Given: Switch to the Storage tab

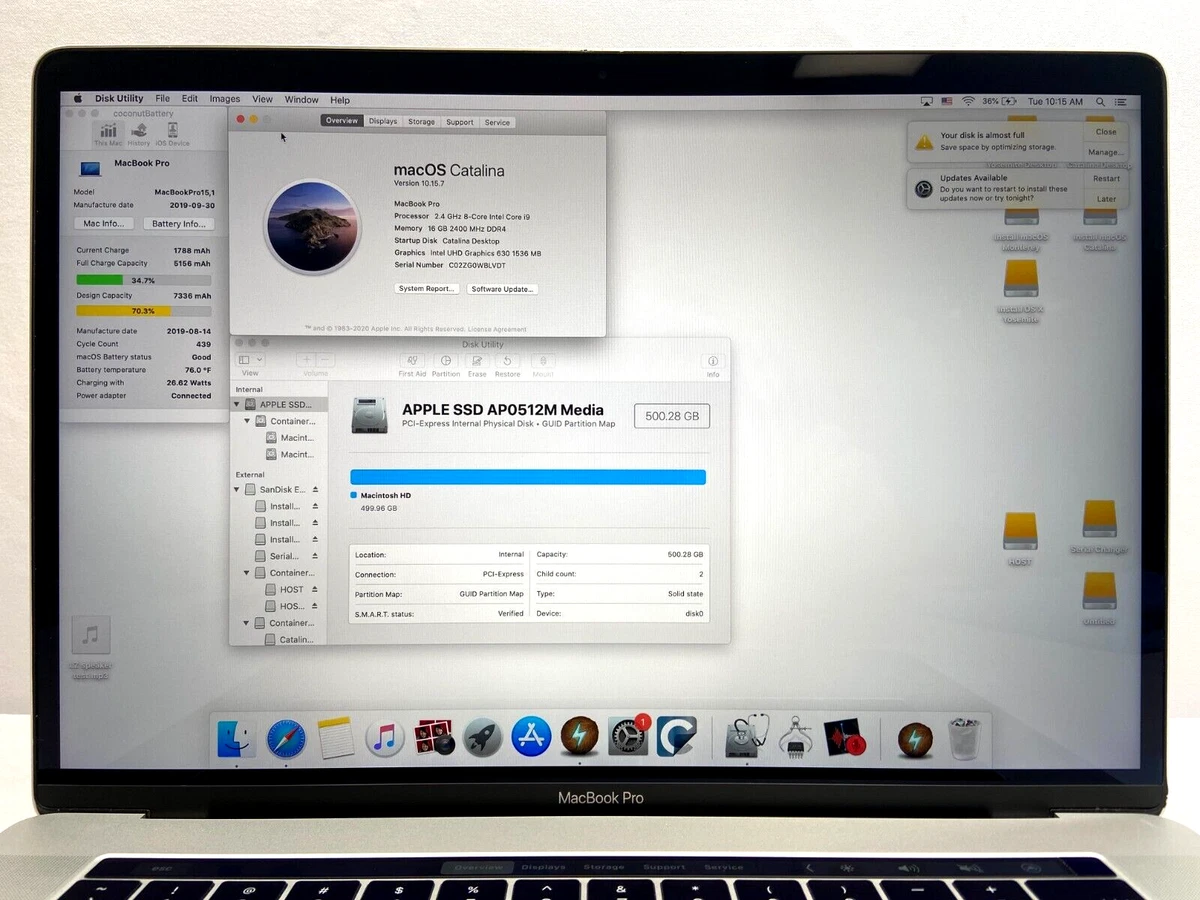Looking at the screenshot, I should click(421, 122).
